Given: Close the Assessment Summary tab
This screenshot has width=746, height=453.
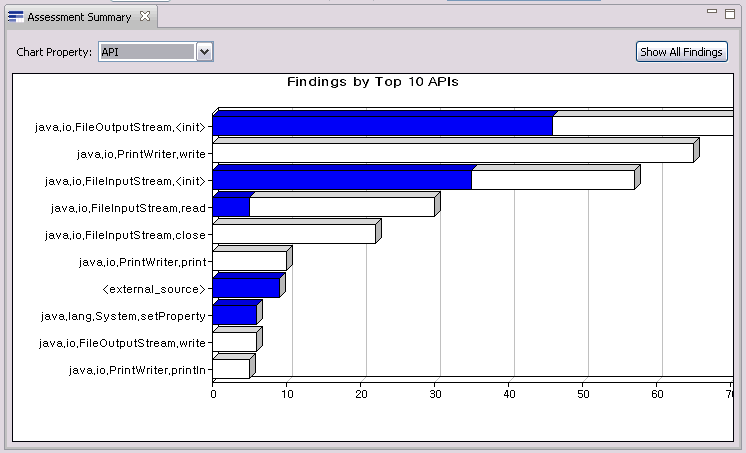Looking at the screenshot, I should pyautogui.click(x=145, y=17).
